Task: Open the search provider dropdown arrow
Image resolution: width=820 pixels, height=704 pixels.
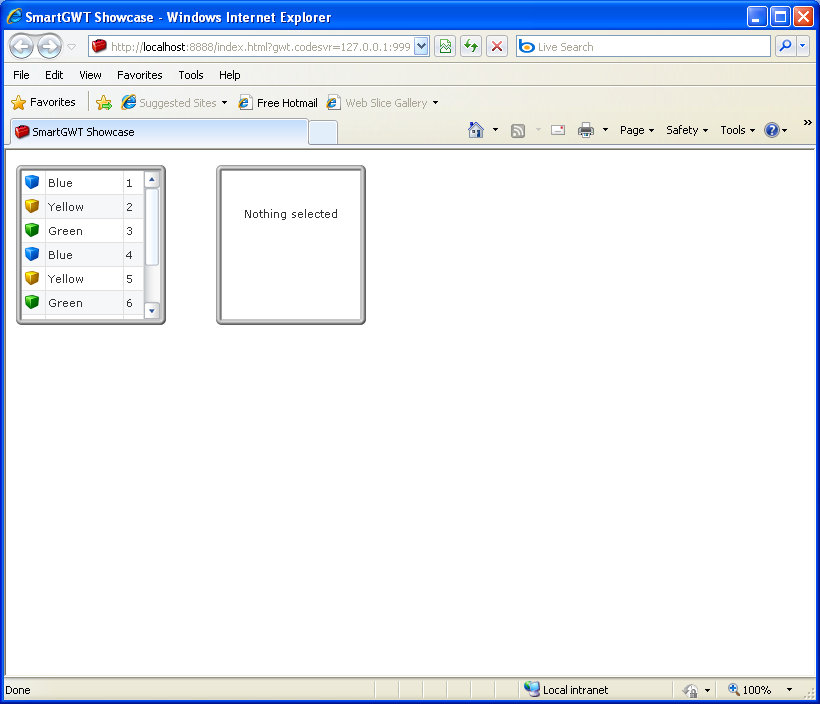Action: click(803, 47)
